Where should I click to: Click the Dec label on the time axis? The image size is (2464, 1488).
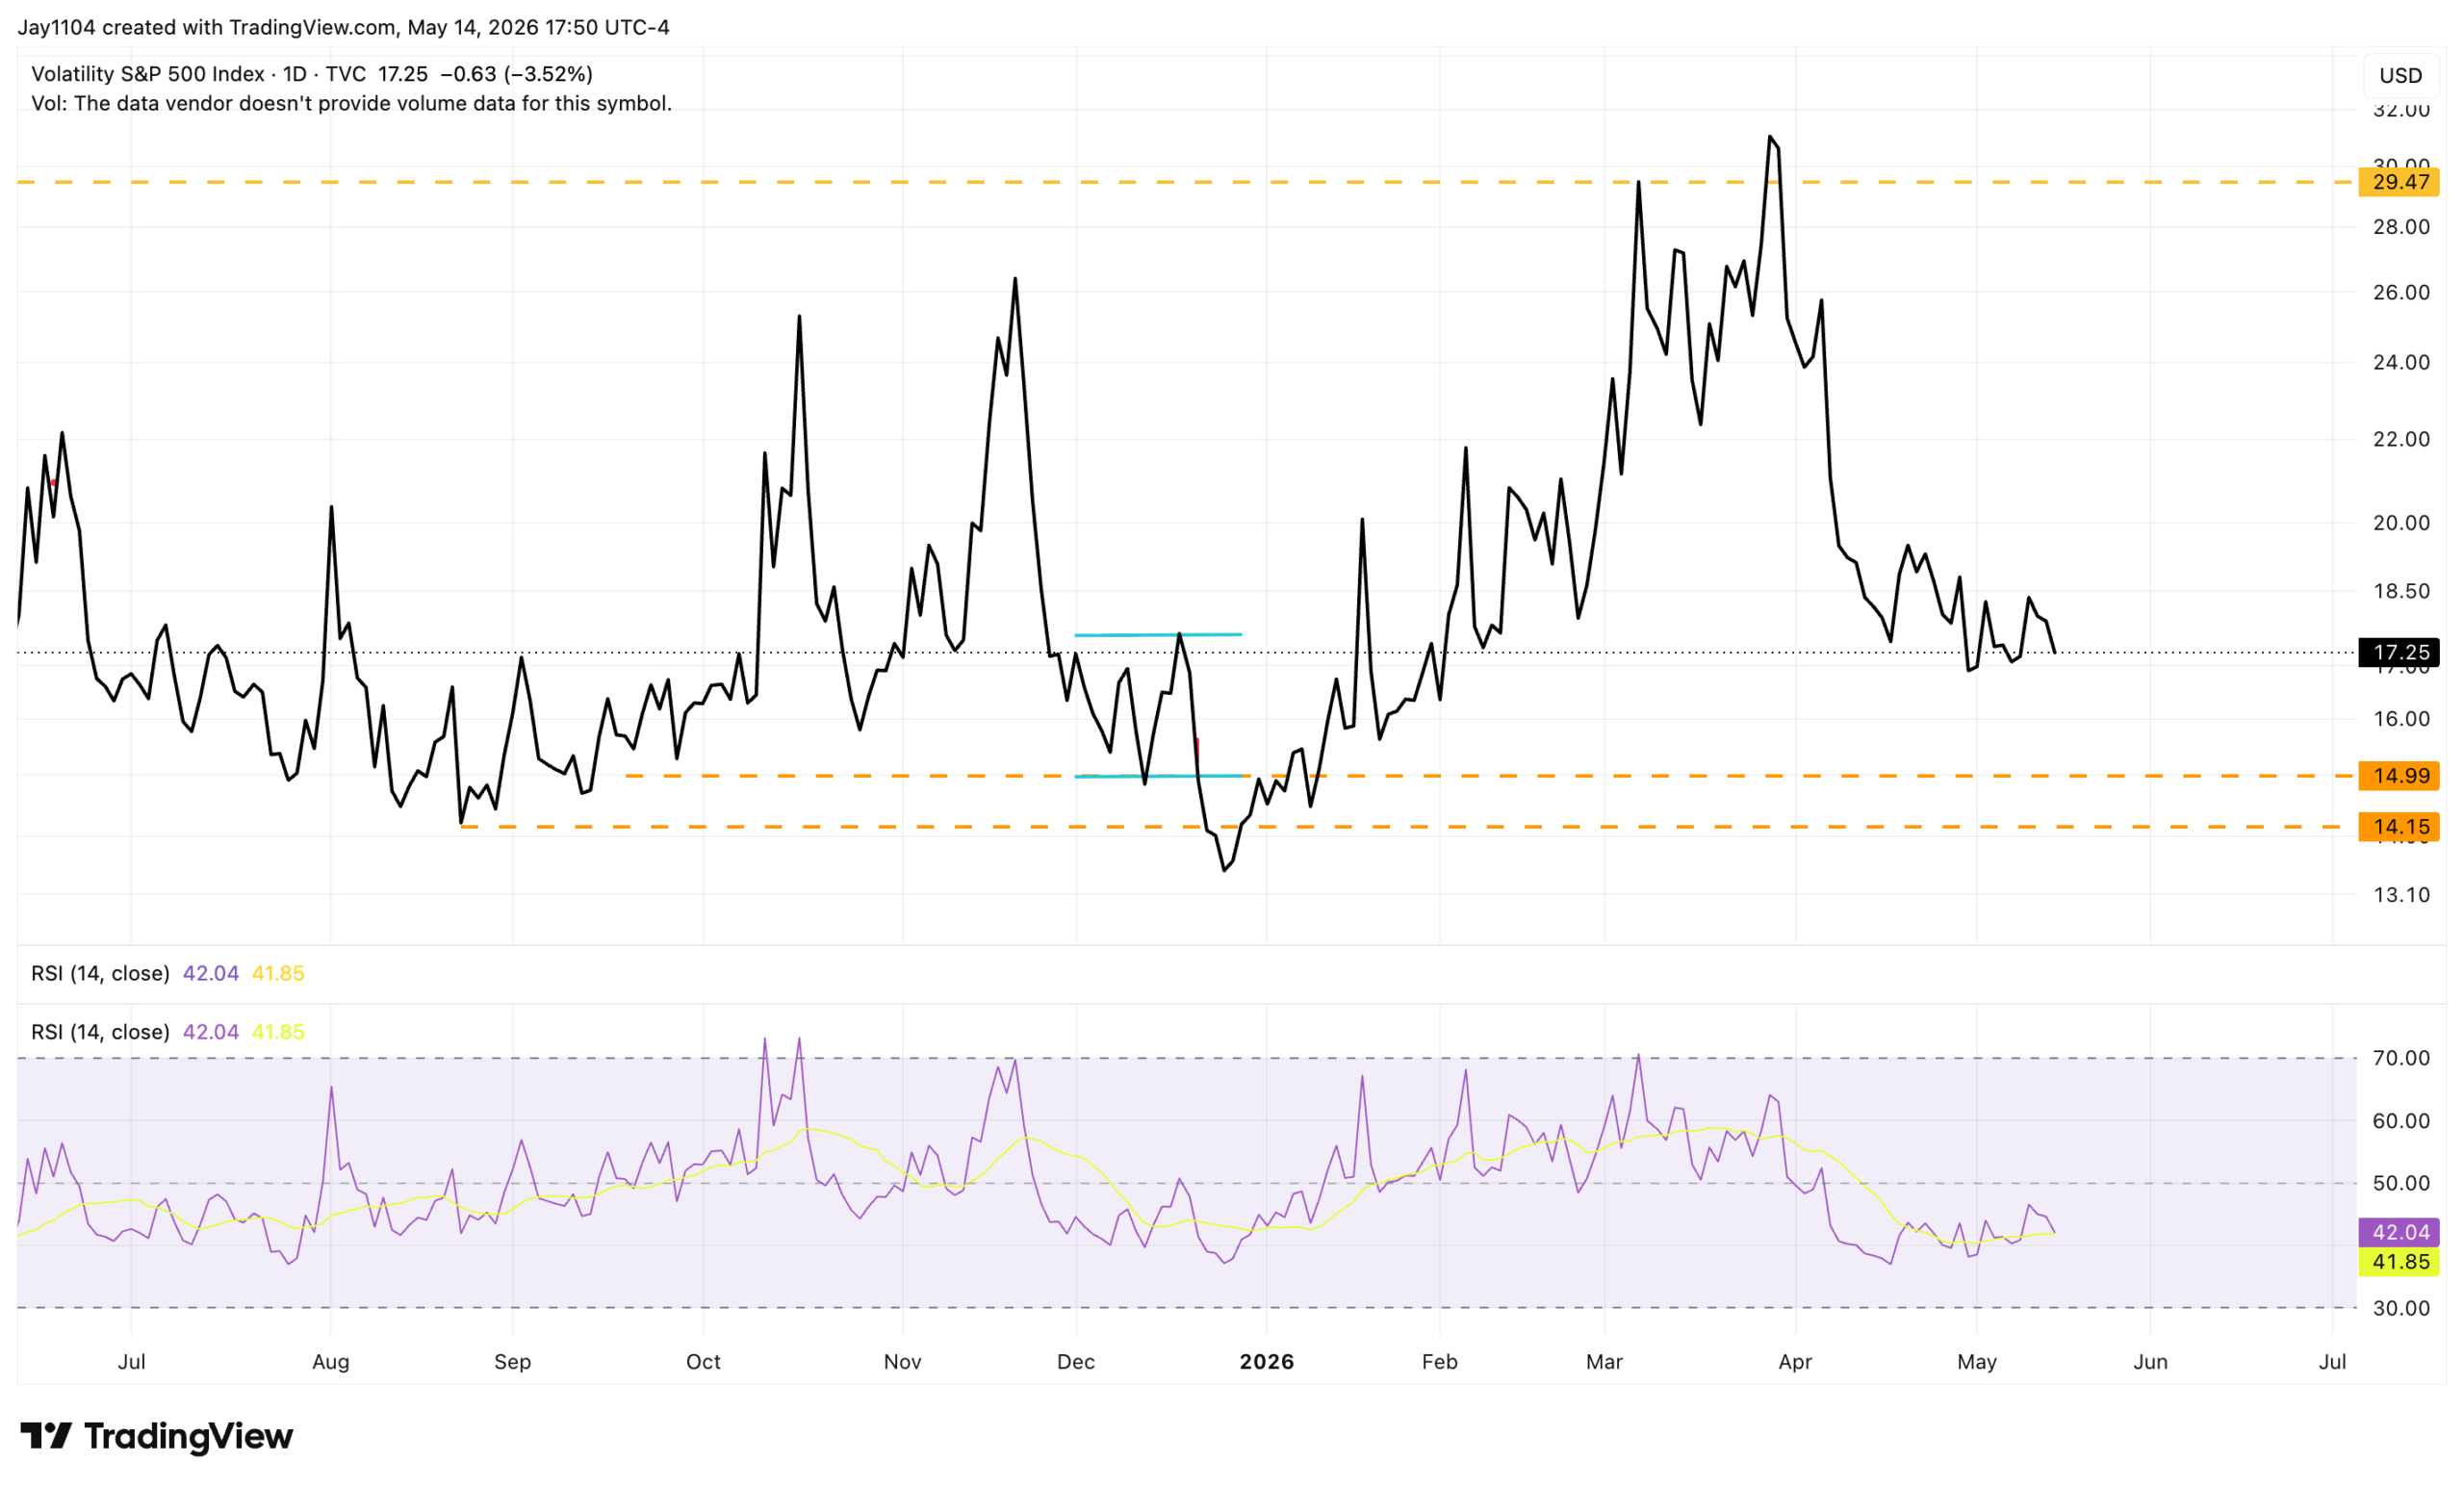(x=1076, y=1362)
